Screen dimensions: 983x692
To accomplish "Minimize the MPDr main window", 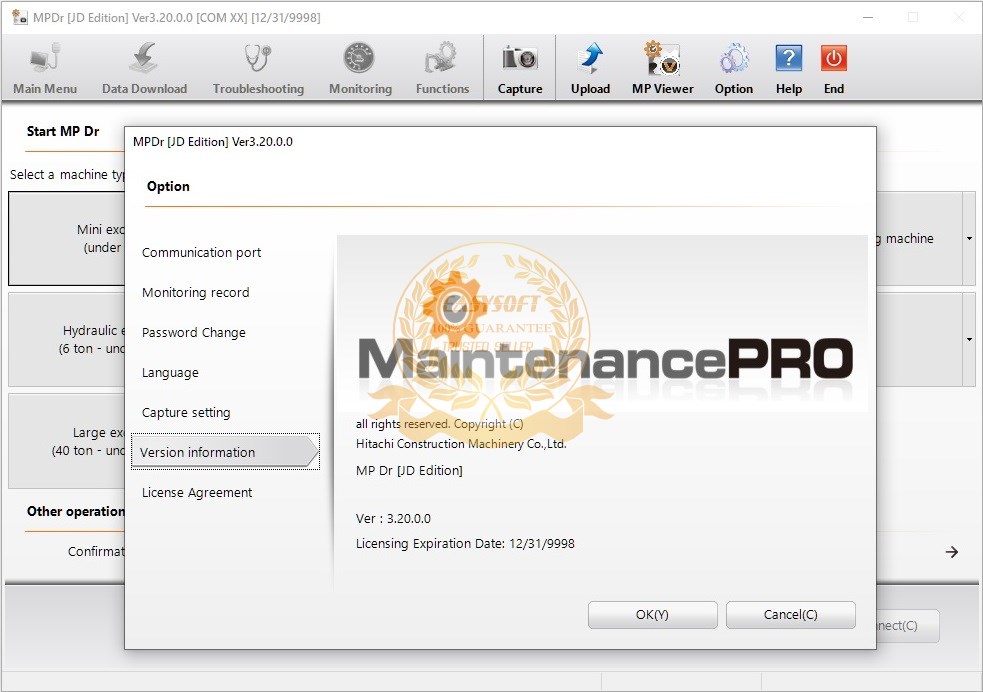I will point(868,18).
